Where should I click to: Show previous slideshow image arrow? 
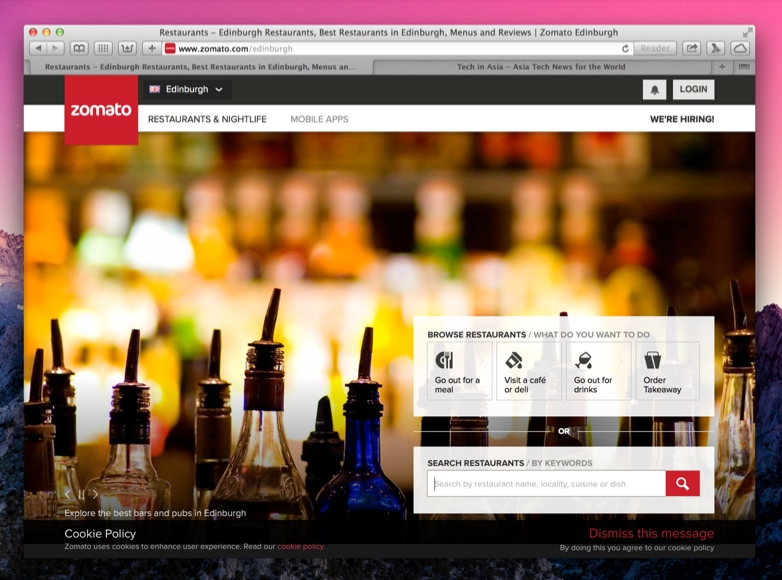[x=67, y=494]
